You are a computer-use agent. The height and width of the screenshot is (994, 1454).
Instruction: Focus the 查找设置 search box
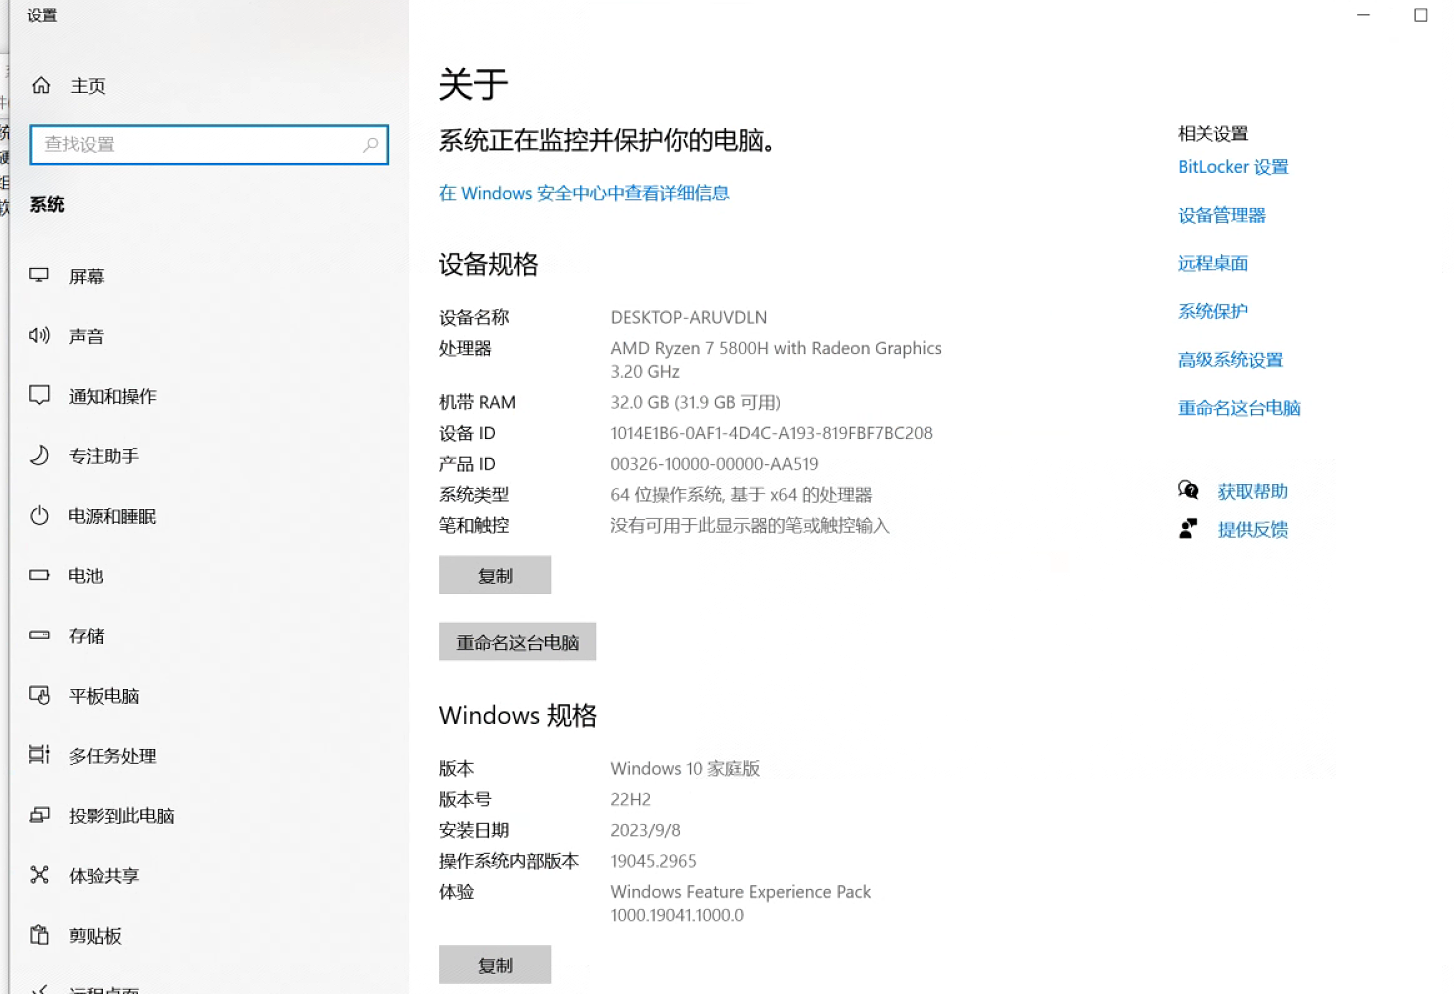pos(209,145)
